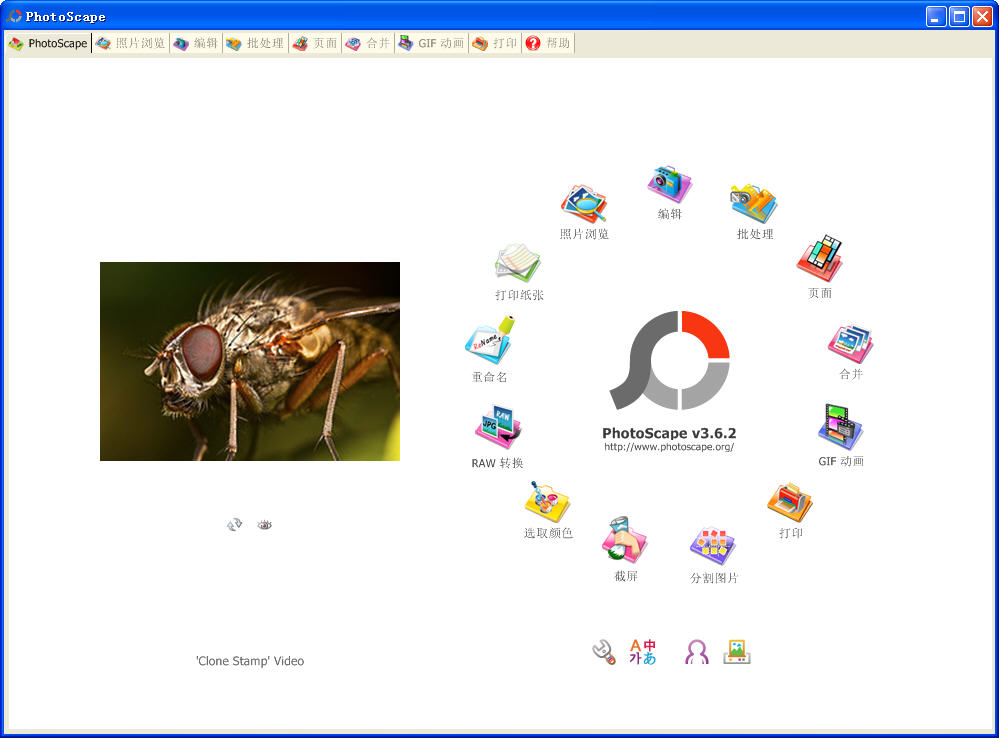Open settings via the wrench icon
Viewport: 999px width, 738px height.
pos(603,652)
